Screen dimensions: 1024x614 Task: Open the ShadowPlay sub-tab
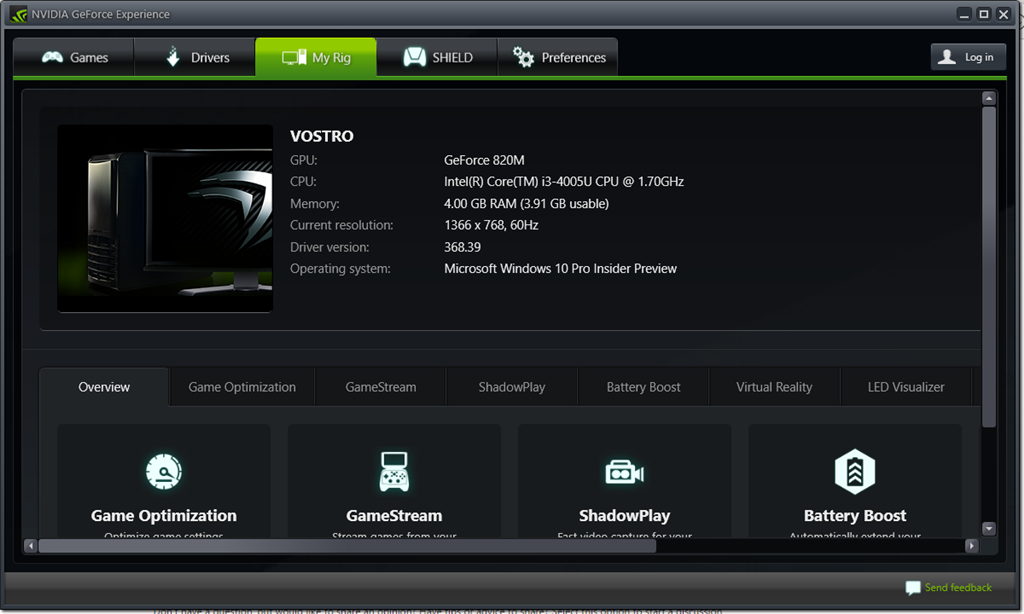tap(512, 387)
